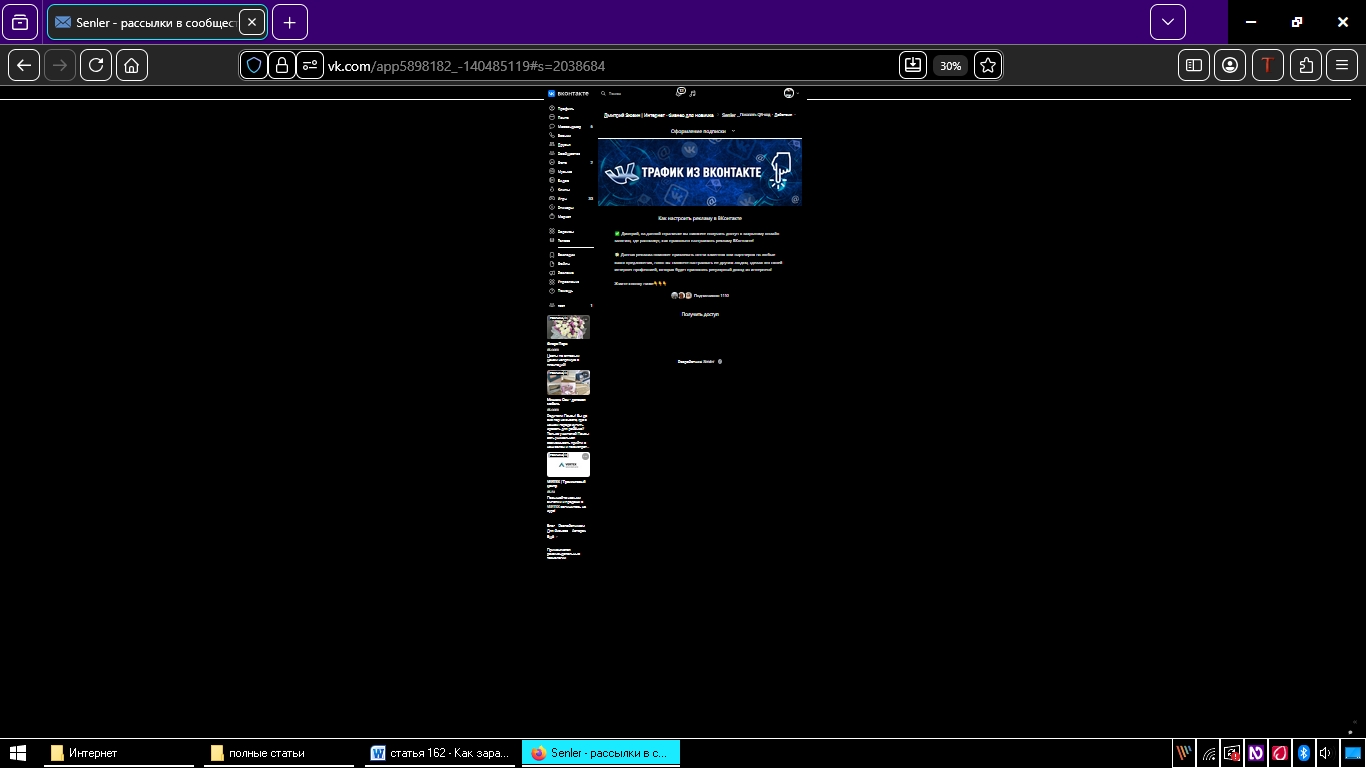Screen dimensions: 1366x768
Task: Expand the list all tabs chevron
Action: (1167, 22)
